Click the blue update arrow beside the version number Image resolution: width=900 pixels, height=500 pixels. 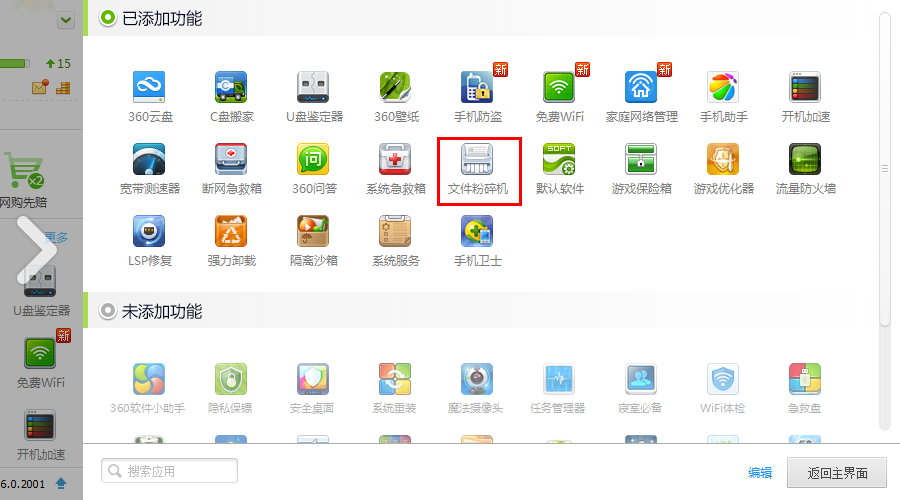[x=61, y=483]
